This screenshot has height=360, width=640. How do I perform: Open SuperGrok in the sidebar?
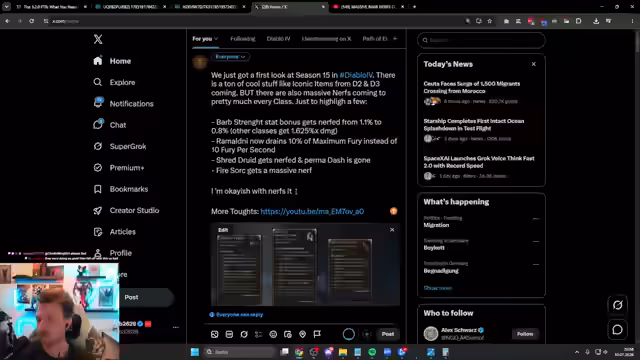tap(119, 146)
